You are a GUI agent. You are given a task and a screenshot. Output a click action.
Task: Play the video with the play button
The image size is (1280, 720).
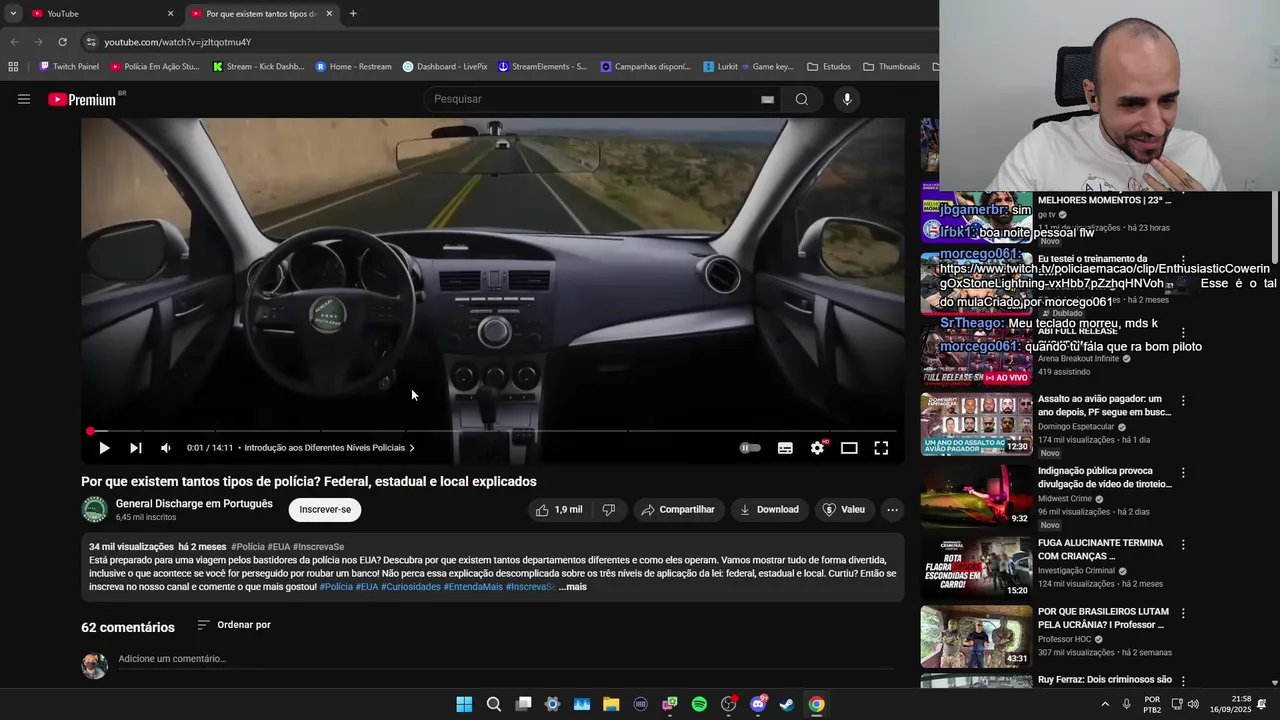(x=104, y=448)
